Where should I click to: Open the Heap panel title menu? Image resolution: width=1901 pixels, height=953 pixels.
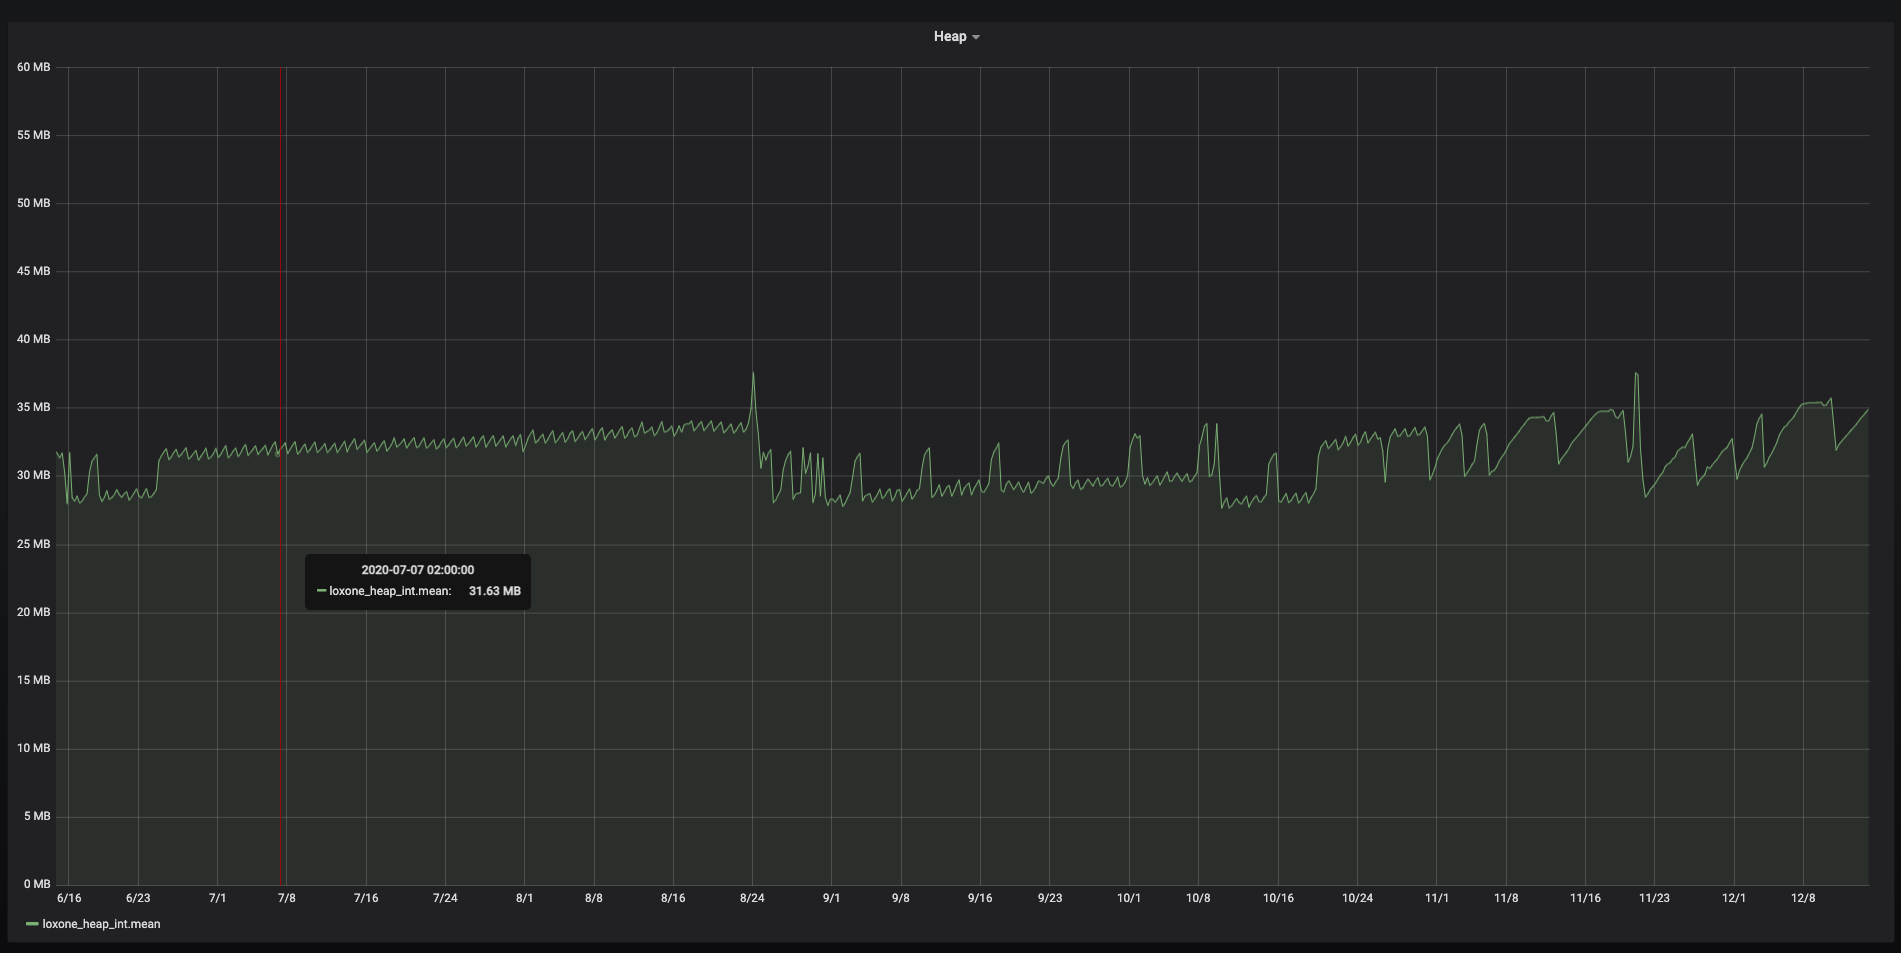click(x=950, y=37)
